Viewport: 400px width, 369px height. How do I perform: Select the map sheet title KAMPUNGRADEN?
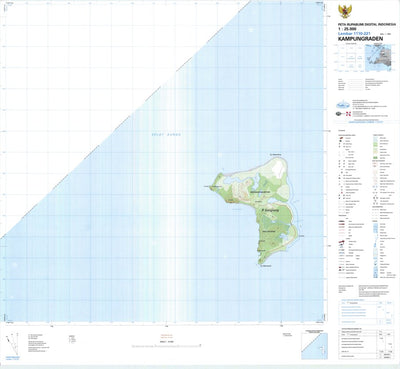(x=360, y=39)
